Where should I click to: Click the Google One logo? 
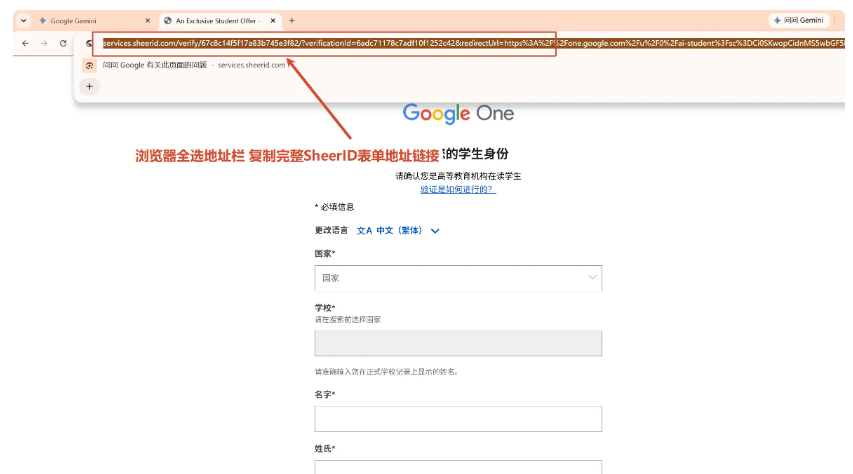point(458,113)
